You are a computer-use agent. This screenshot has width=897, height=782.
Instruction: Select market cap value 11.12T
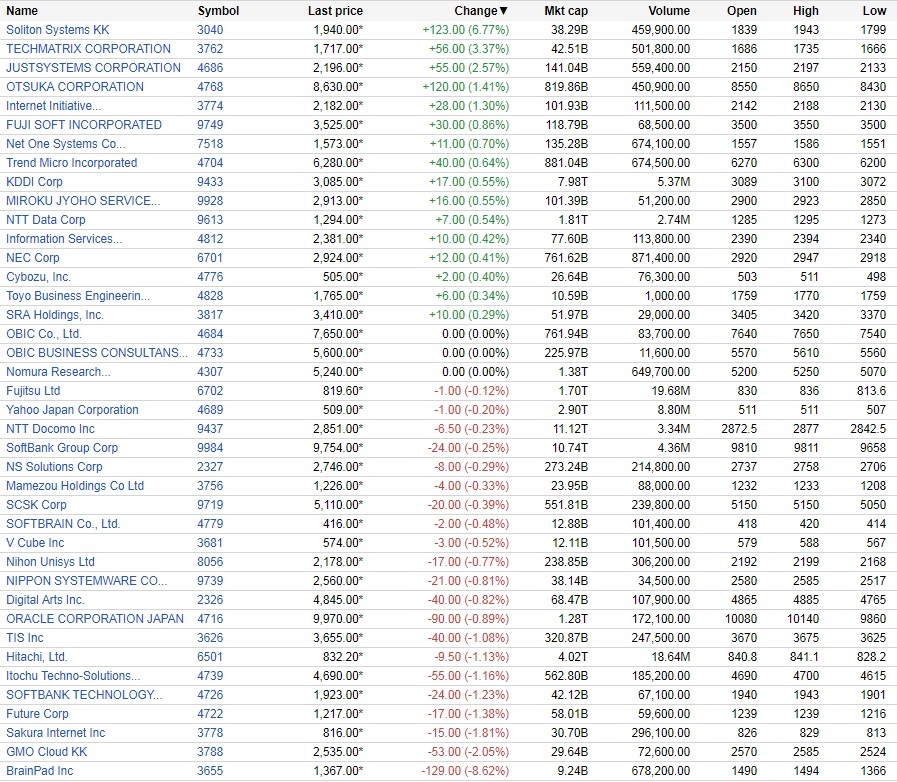(x=570, y=428)
